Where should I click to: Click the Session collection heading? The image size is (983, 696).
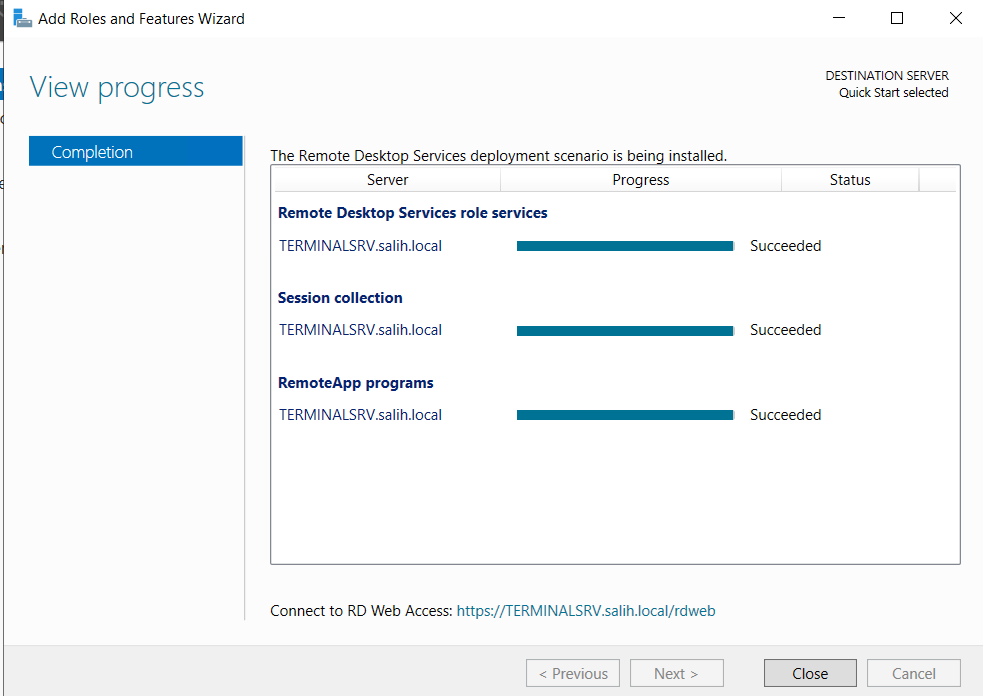pos(340,297)
